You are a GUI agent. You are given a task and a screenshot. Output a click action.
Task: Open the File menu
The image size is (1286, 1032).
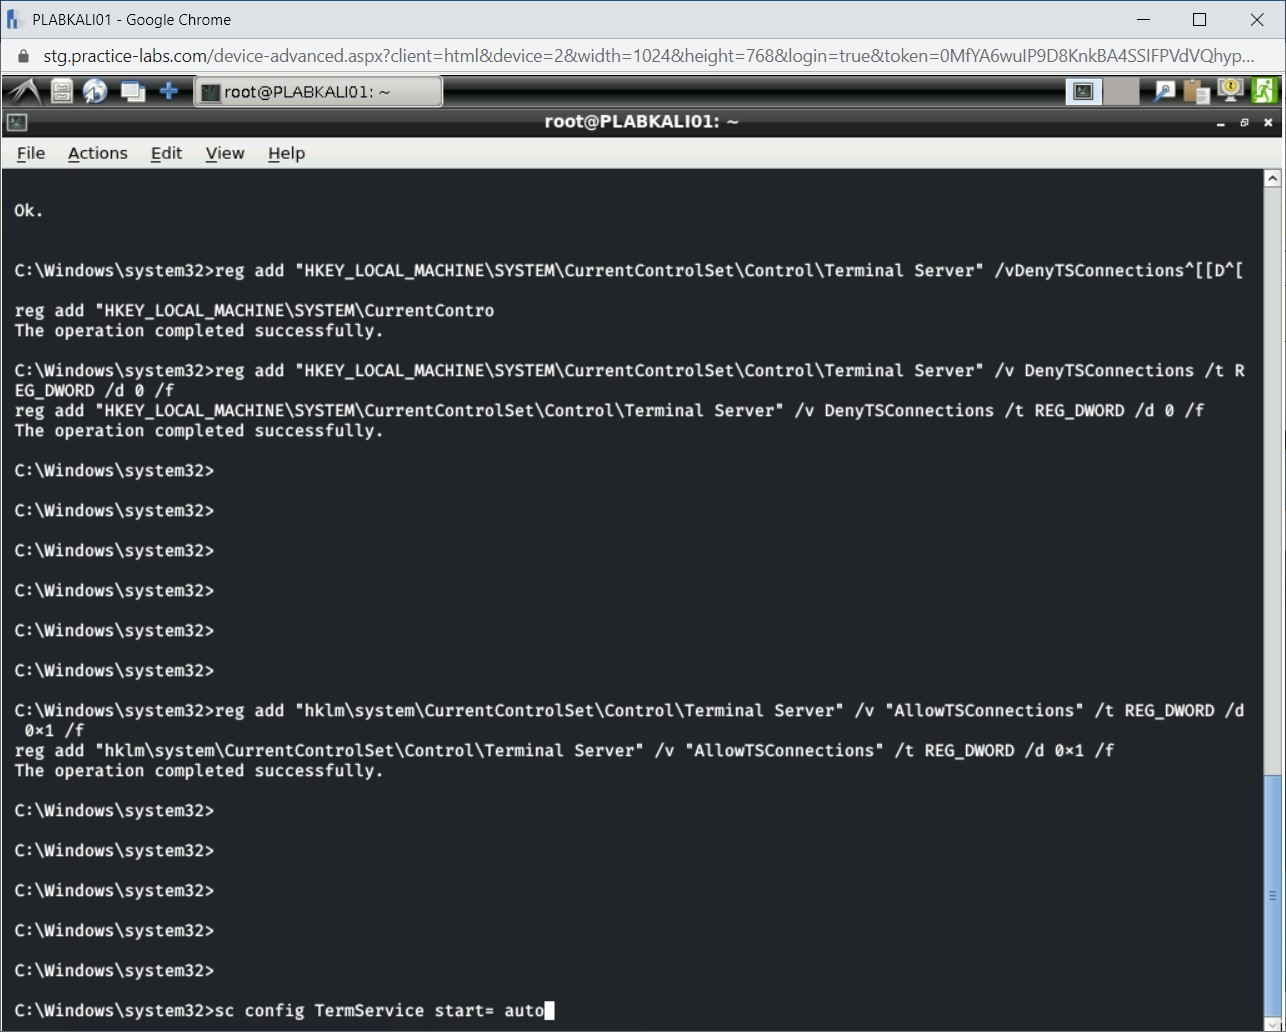31,153
